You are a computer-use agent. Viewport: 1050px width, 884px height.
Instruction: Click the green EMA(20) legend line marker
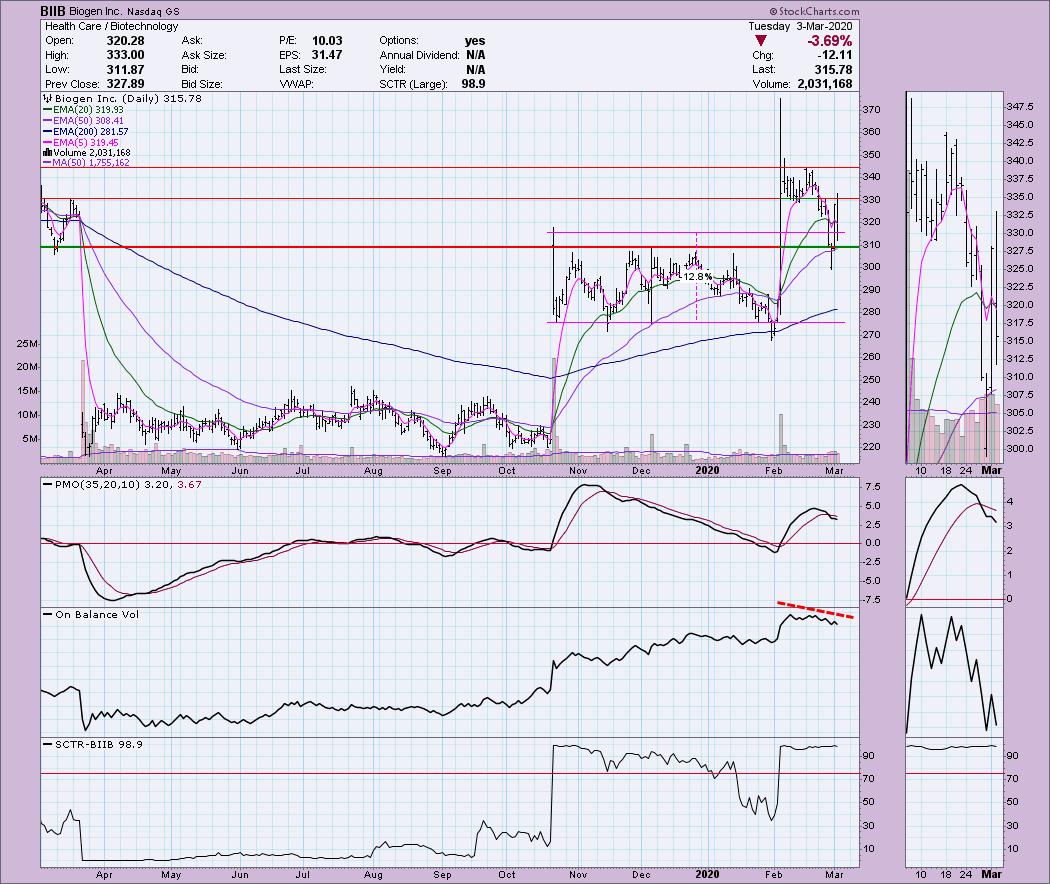pyautogui.click(x=48, y=110)
